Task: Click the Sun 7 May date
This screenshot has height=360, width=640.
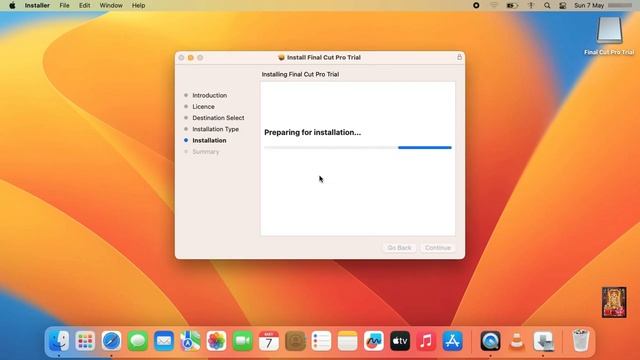Action: click(x=589, y=5)
